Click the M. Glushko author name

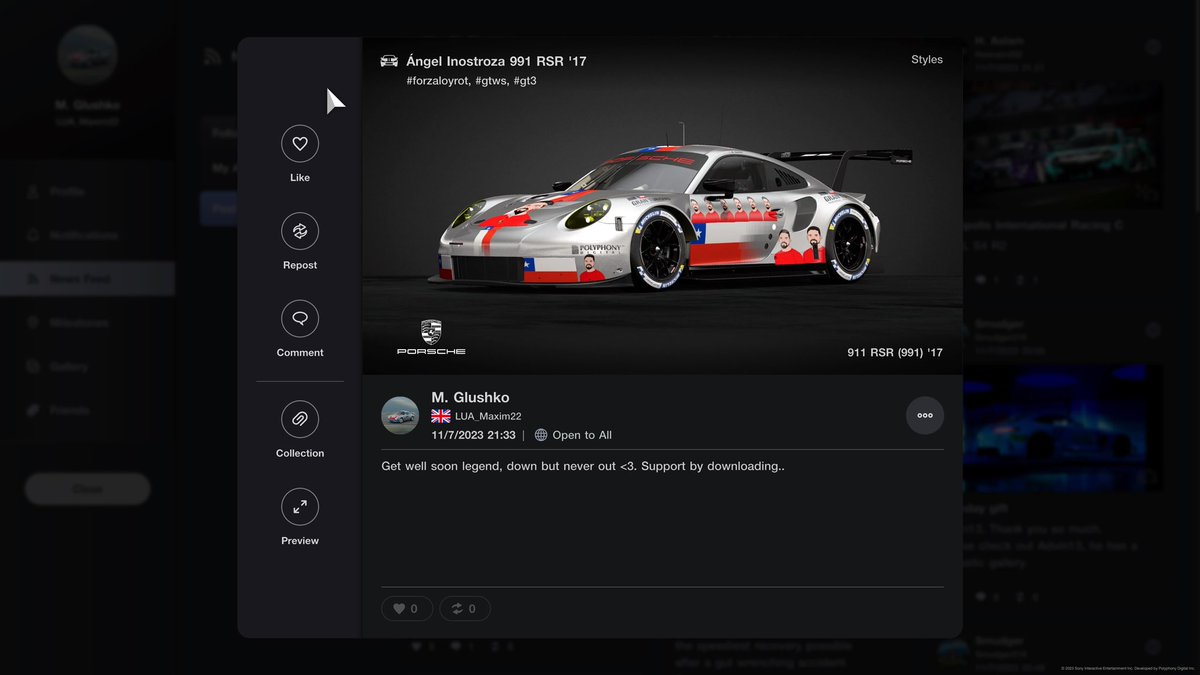pos(470,398)
